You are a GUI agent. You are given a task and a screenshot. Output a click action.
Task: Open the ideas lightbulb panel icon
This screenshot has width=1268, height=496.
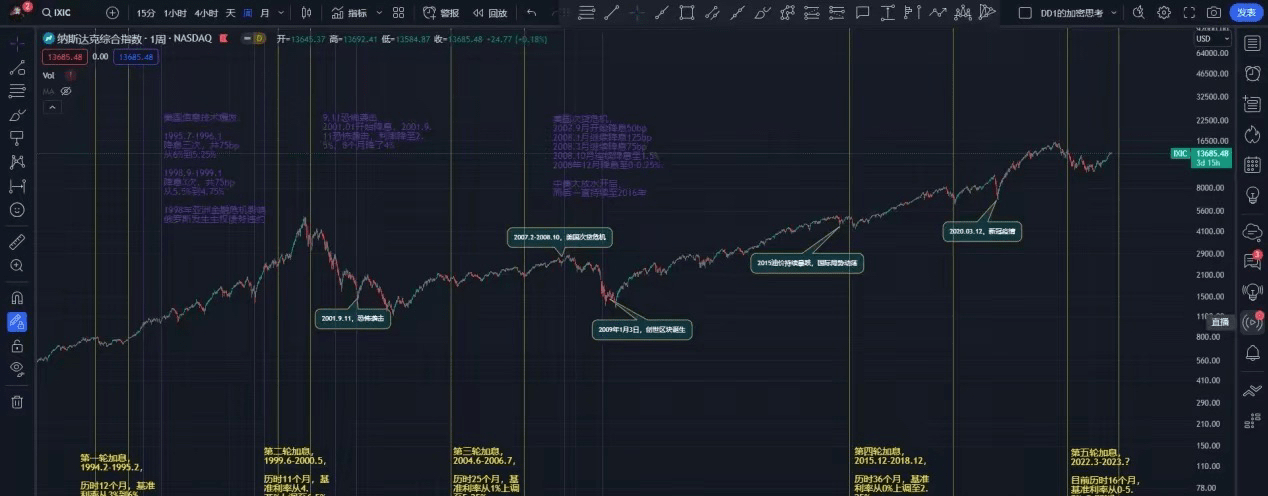coord(1252,195)
